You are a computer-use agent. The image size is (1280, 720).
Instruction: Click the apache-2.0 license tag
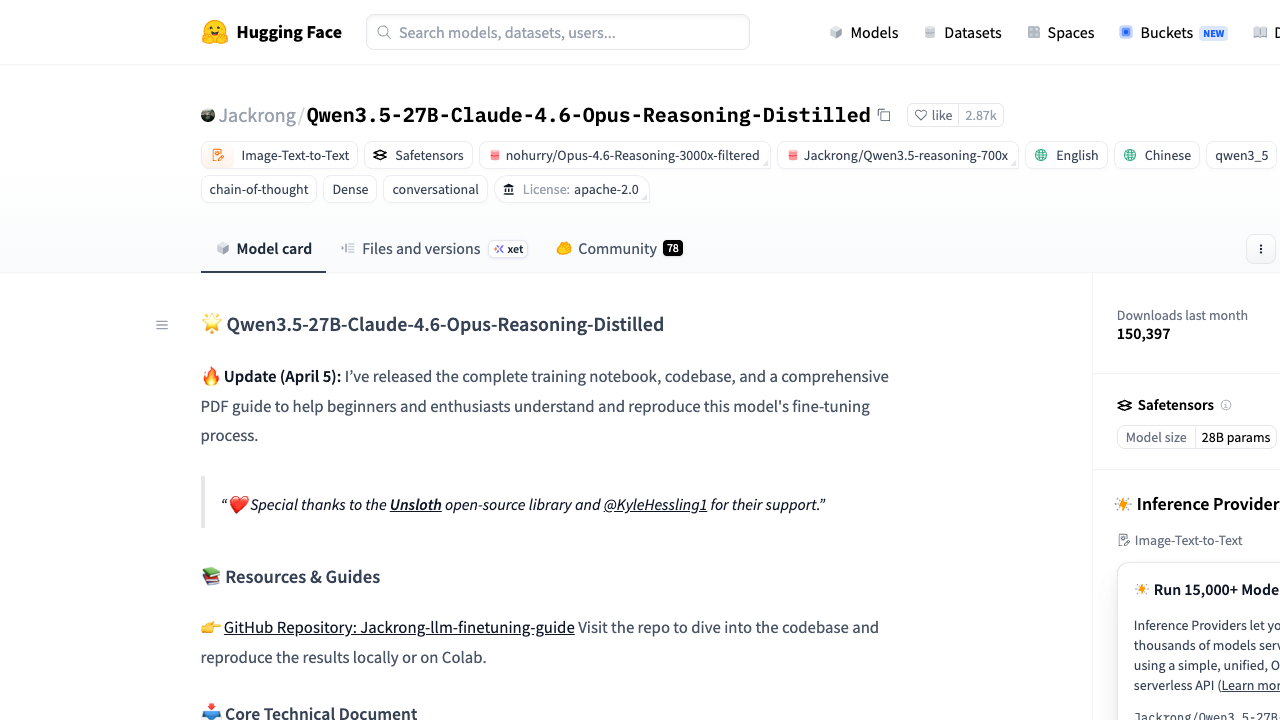point(572,189)
